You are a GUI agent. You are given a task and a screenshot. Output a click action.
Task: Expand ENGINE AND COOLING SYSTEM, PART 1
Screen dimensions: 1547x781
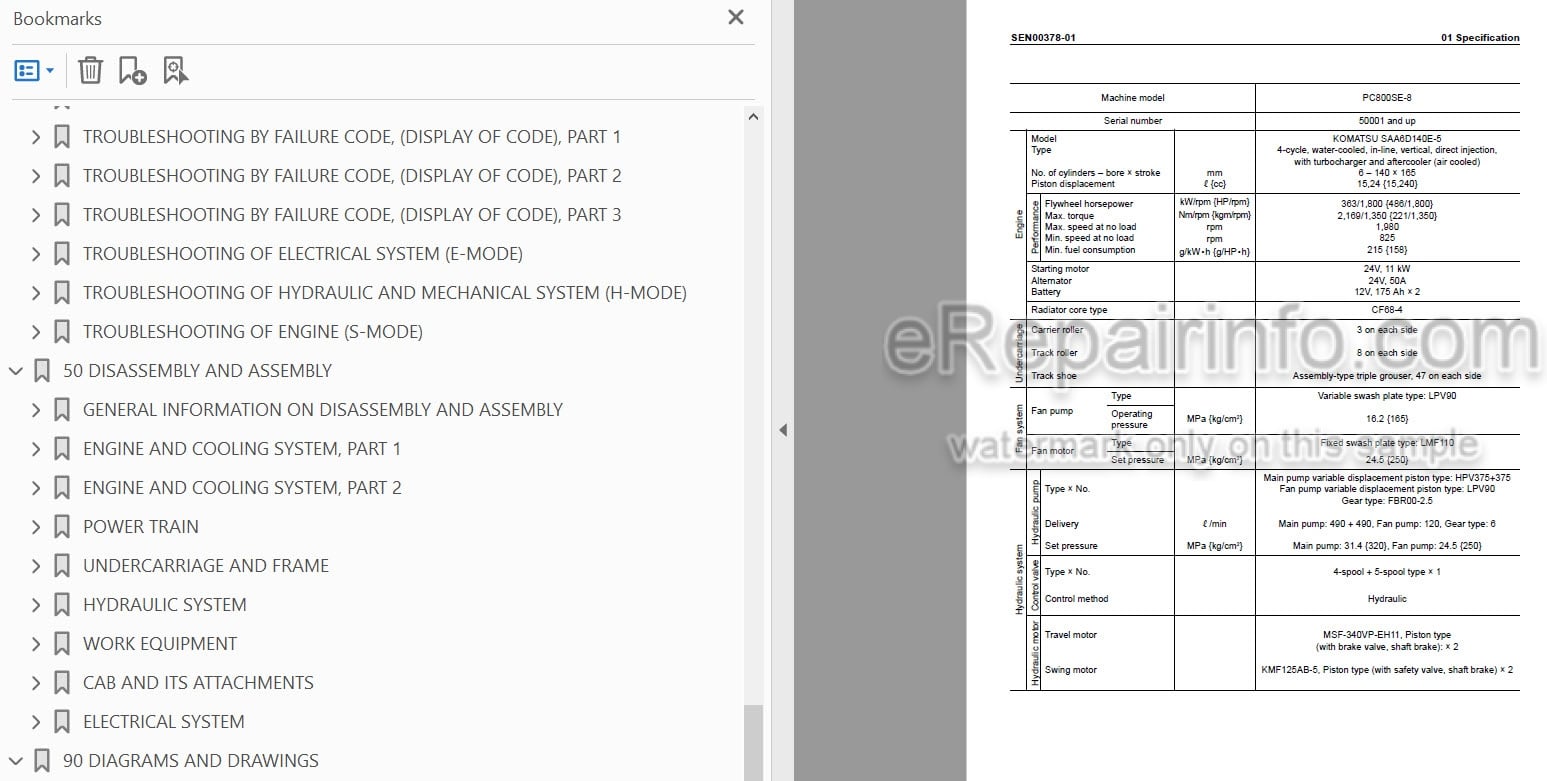point(36,449)
